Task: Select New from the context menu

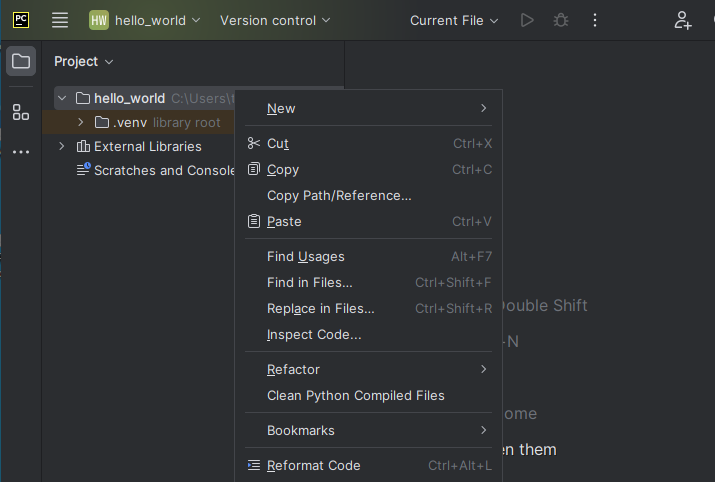Action: (281, 108)
